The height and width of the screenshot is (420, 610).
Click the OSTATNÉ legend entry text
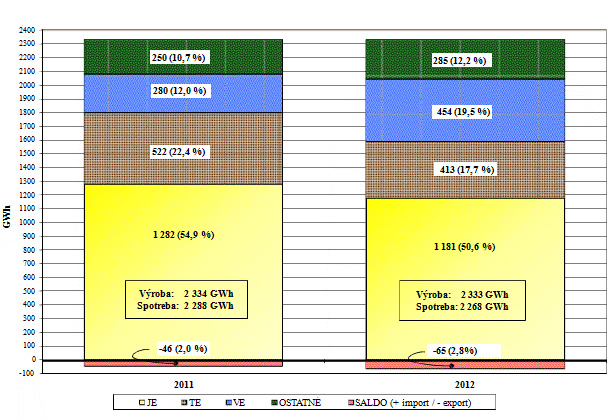point(300,402)
